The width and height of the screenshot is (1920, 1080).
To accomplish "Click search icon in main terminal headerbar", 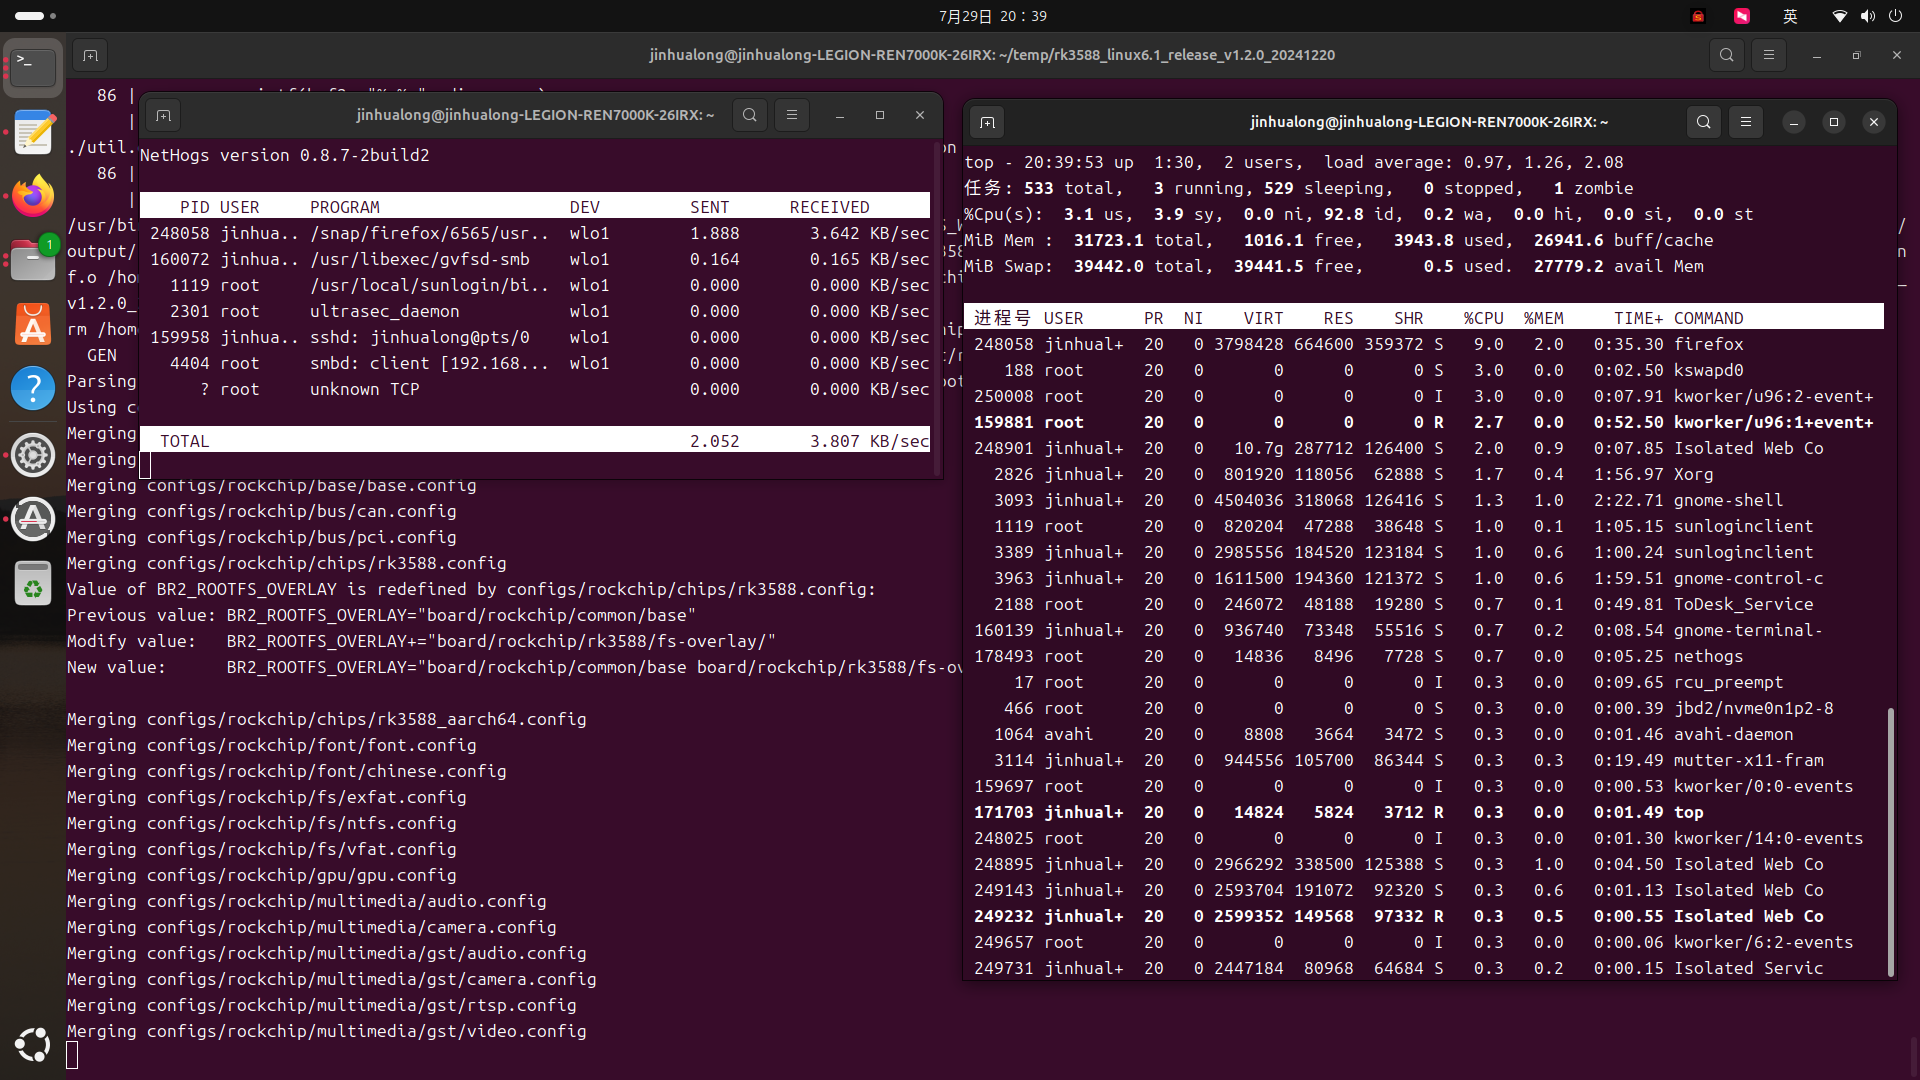I will (1727, 56).
